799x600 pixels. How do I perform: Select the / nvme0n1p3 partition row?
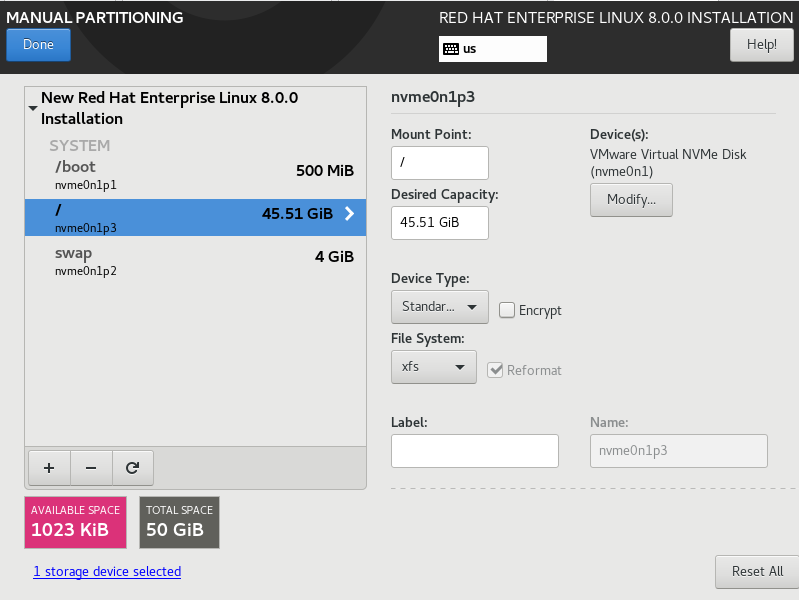[195, 217]
